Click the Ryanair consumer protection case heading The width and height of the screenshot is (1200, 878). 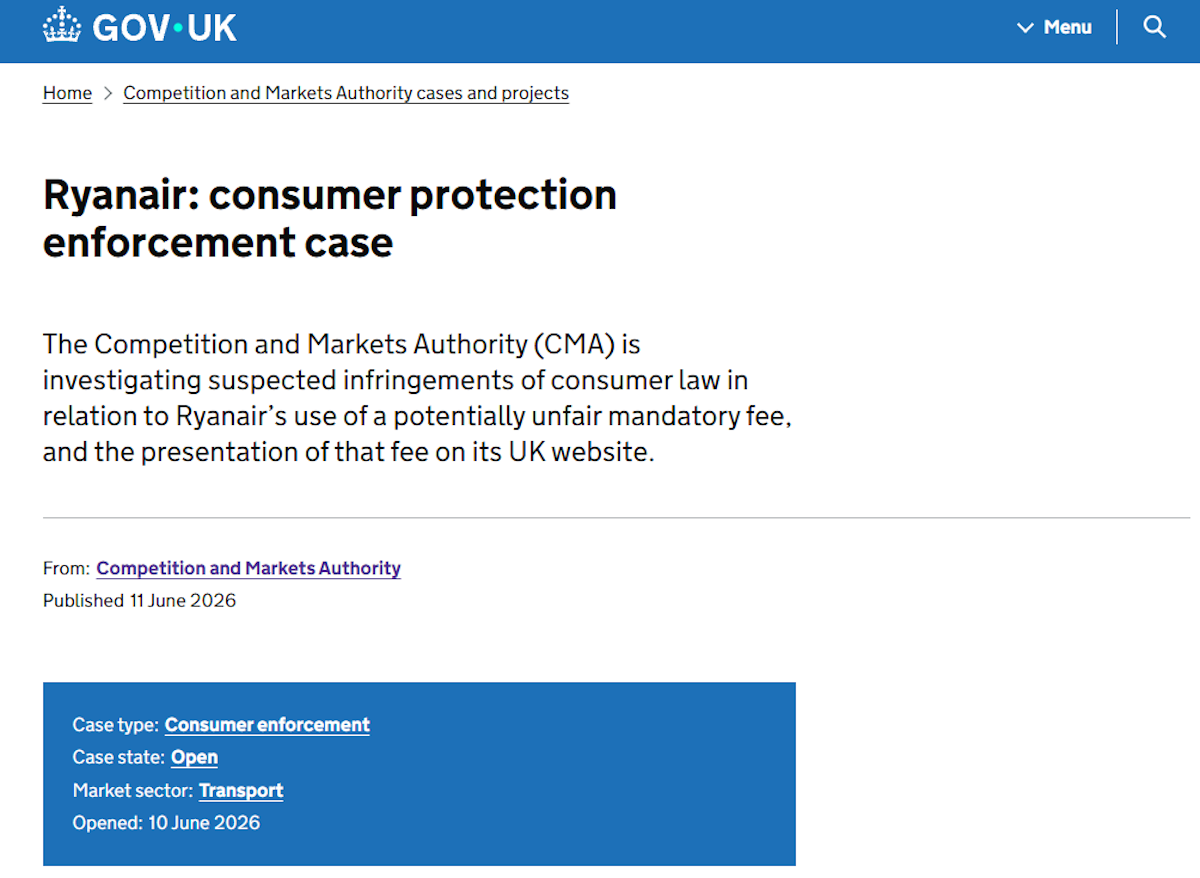click(330, 218)
